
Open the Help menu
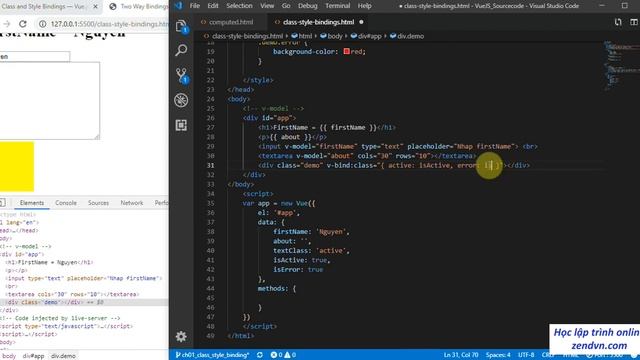[364, 6]
